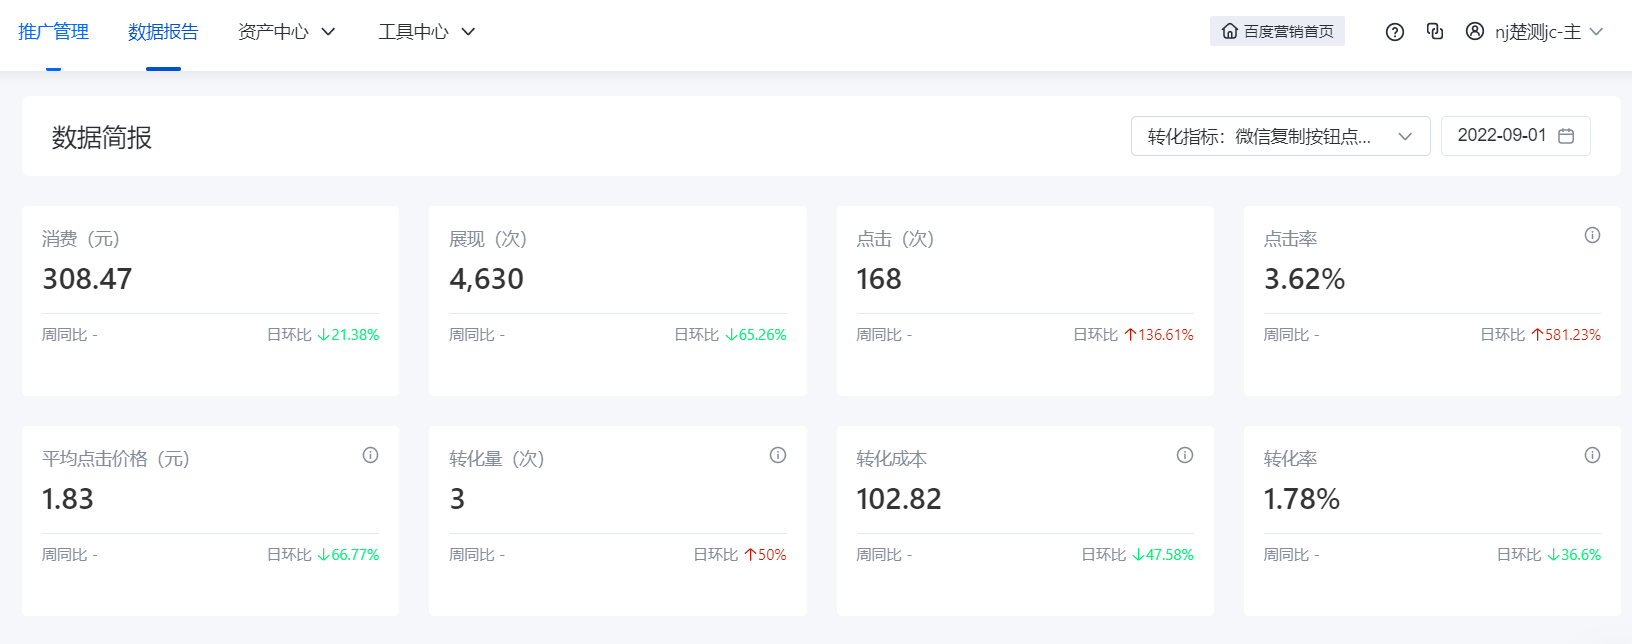Screen dimensions: 1632x644
Task: Switch to the 推广管理 tab
Action: [54, 32]
